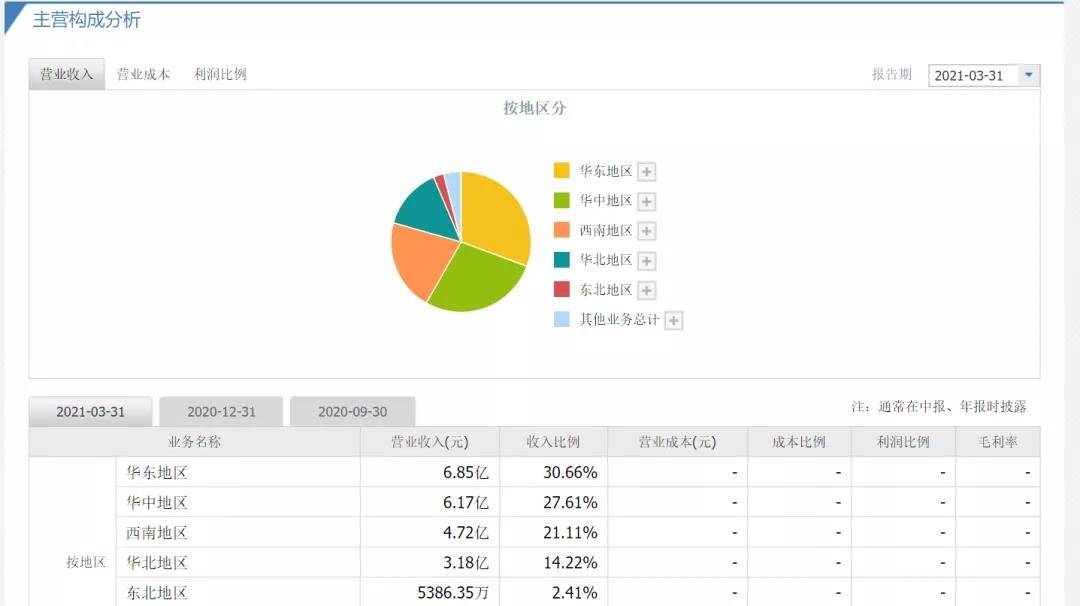Select the 2021-03-31 table tab
Screen dimensions: 1080x606
(x=90, y=412)
